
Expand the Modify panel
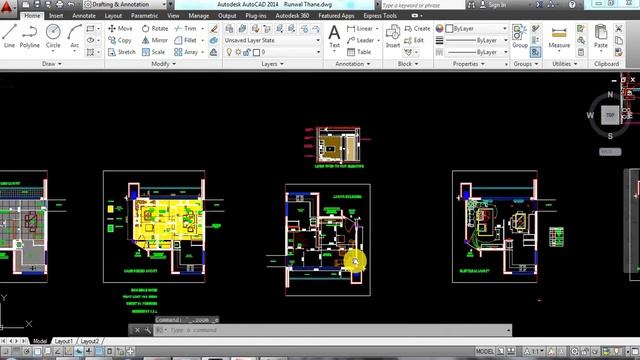(164, 64)
